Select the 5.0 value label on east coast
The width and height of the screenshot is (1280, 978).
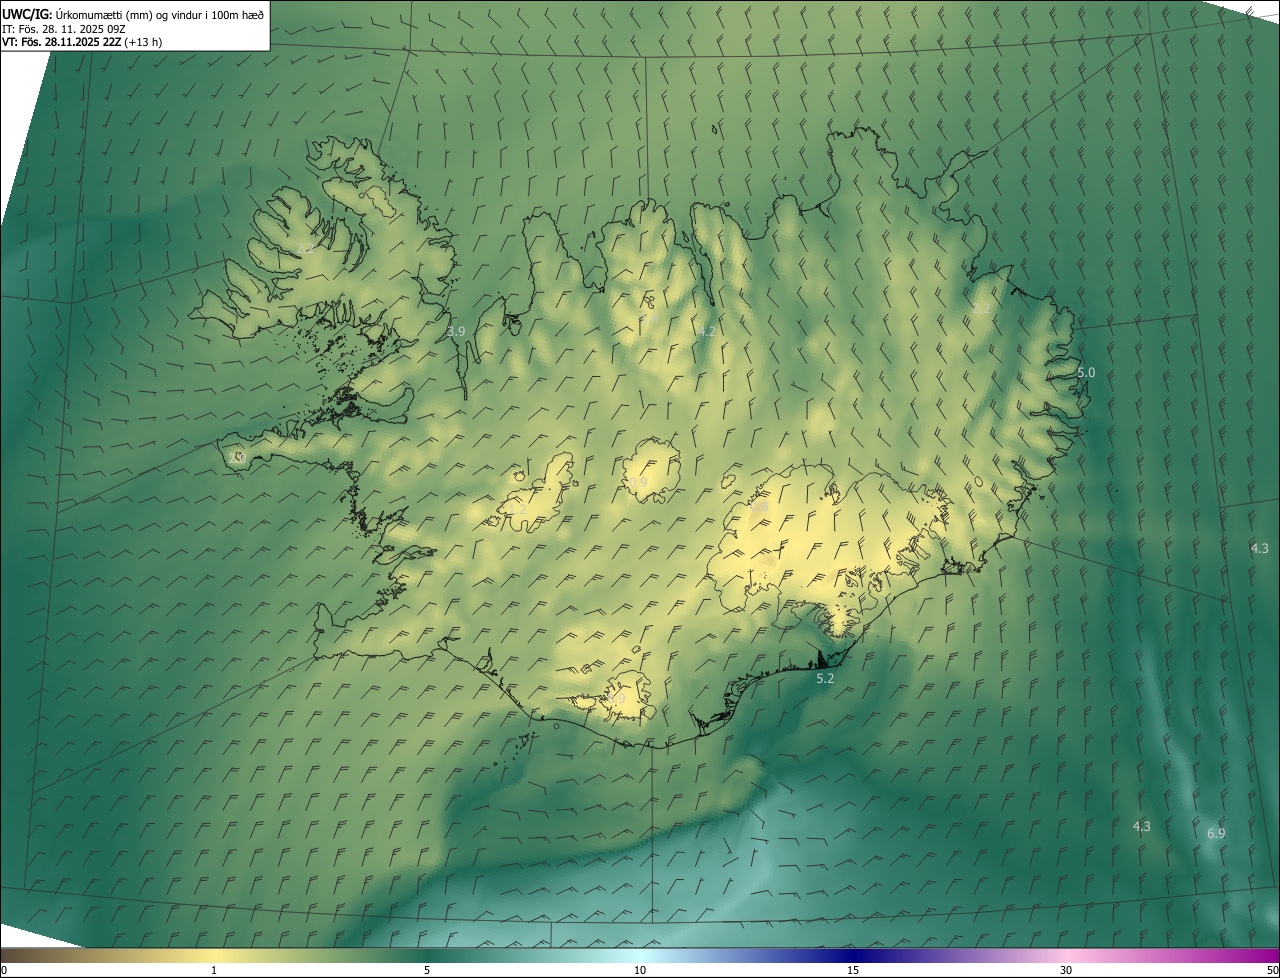click(x=1086, y=372)
